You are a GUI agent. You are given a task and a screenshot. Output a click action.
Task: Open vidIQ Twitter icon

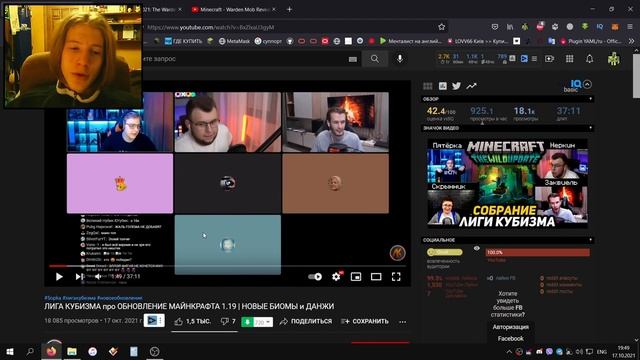tap(457, 86)
